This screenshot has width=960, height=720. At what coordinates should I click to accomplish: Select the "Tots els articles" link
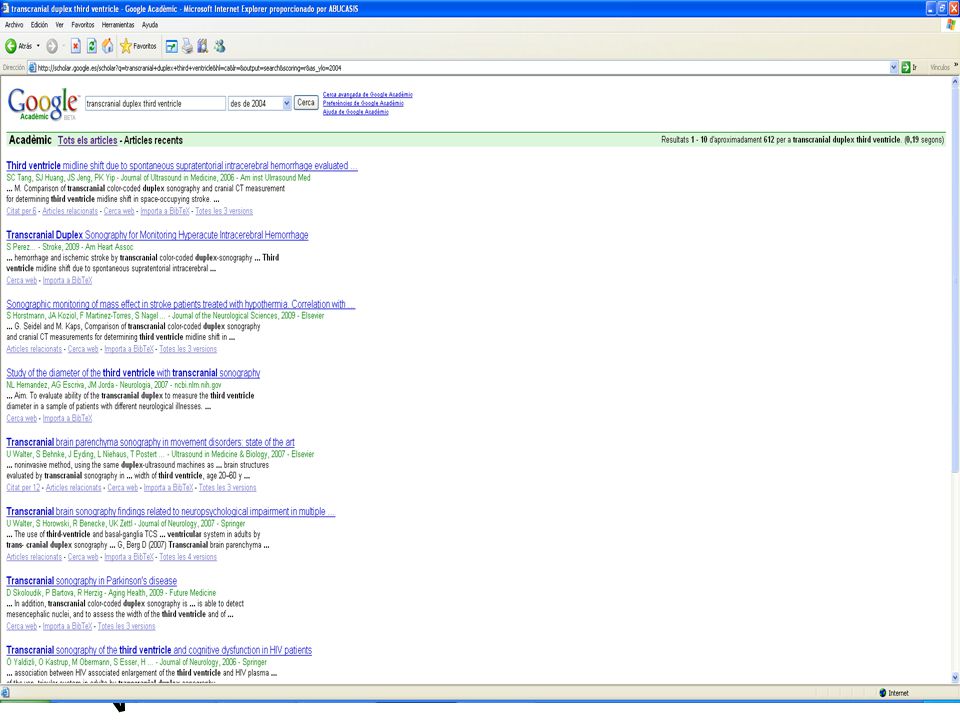coord(88,140)
